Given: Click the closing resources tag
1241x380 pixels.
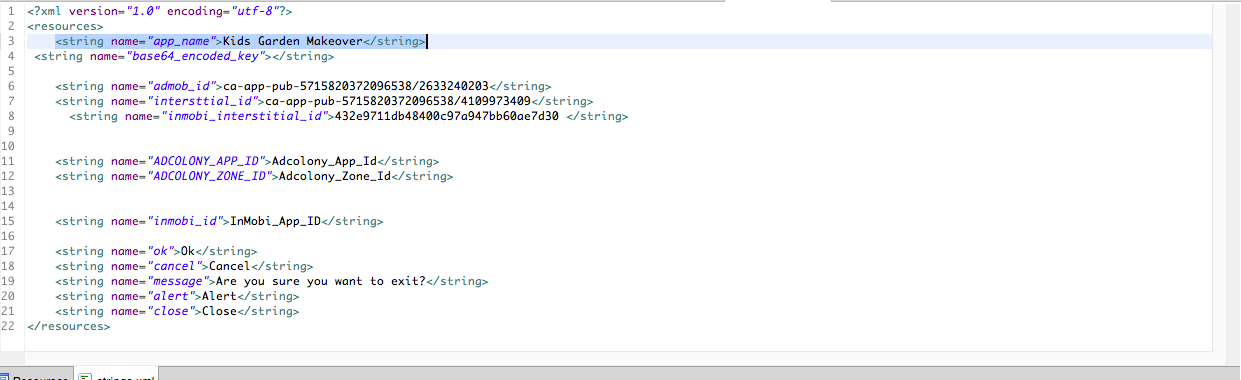Looking at the screenshot, I should pos(70,326).
